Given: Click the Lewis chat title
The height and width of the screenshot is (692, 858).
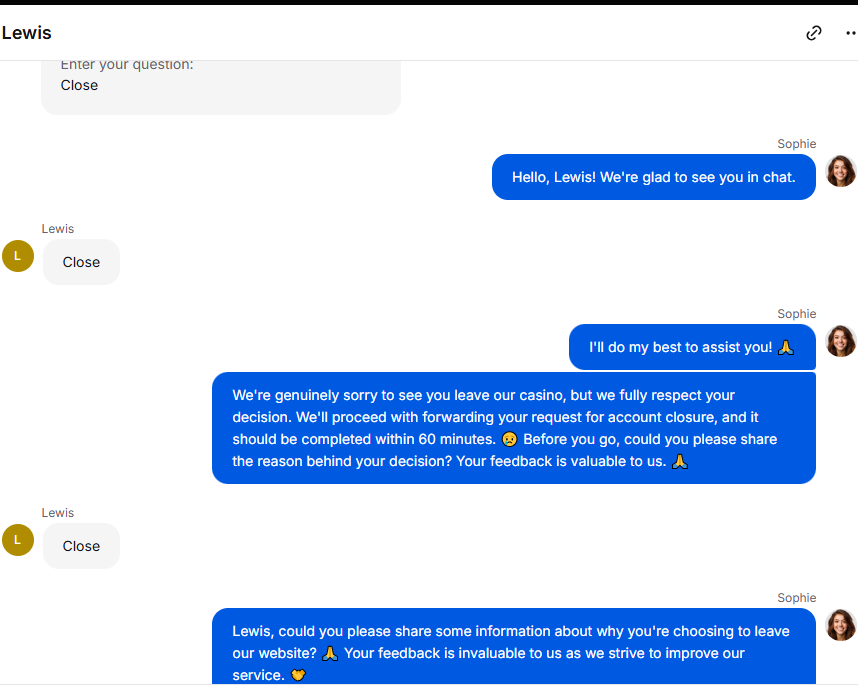Looking at the screenshot, I should click(x=26, y=33).
